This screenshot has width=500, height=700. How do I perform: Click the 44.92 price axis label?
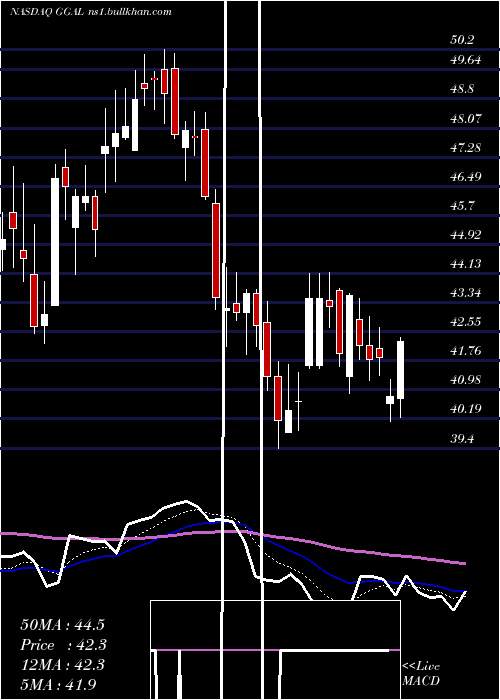click(466, 235)
